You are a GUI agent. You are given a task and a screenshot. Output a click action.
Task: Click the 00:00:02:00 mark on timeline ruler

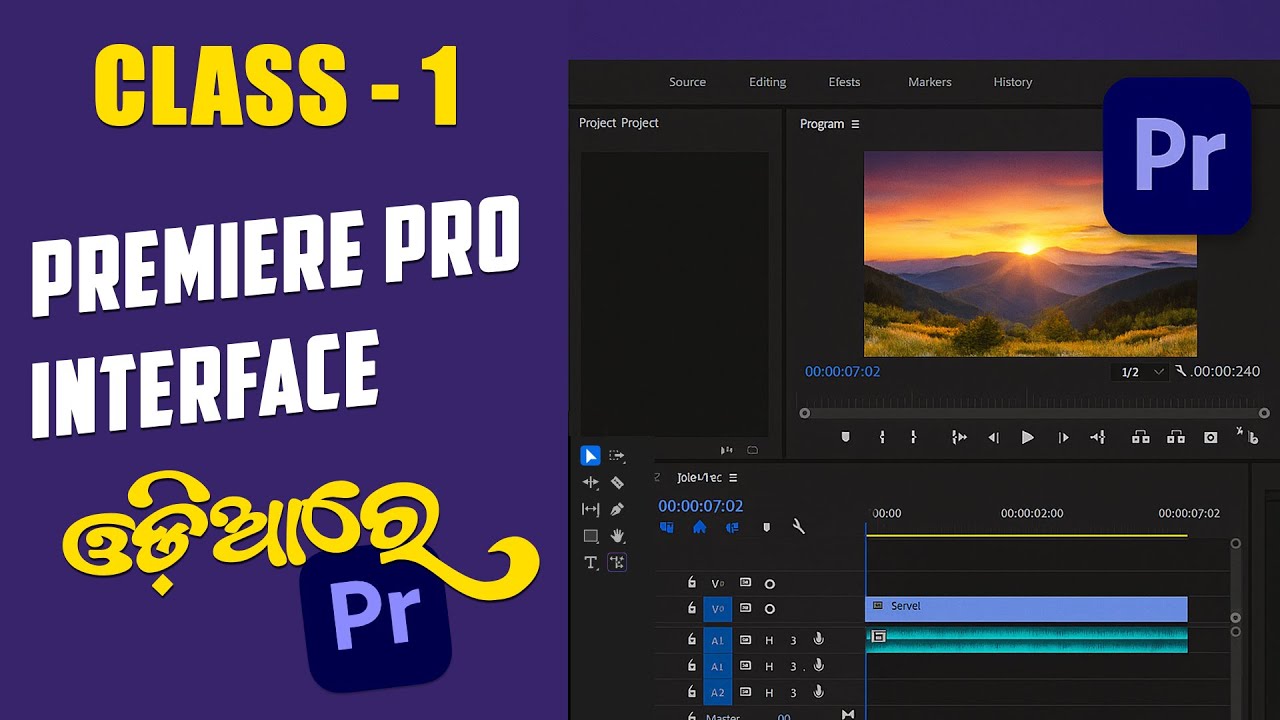pos(1032,513)
